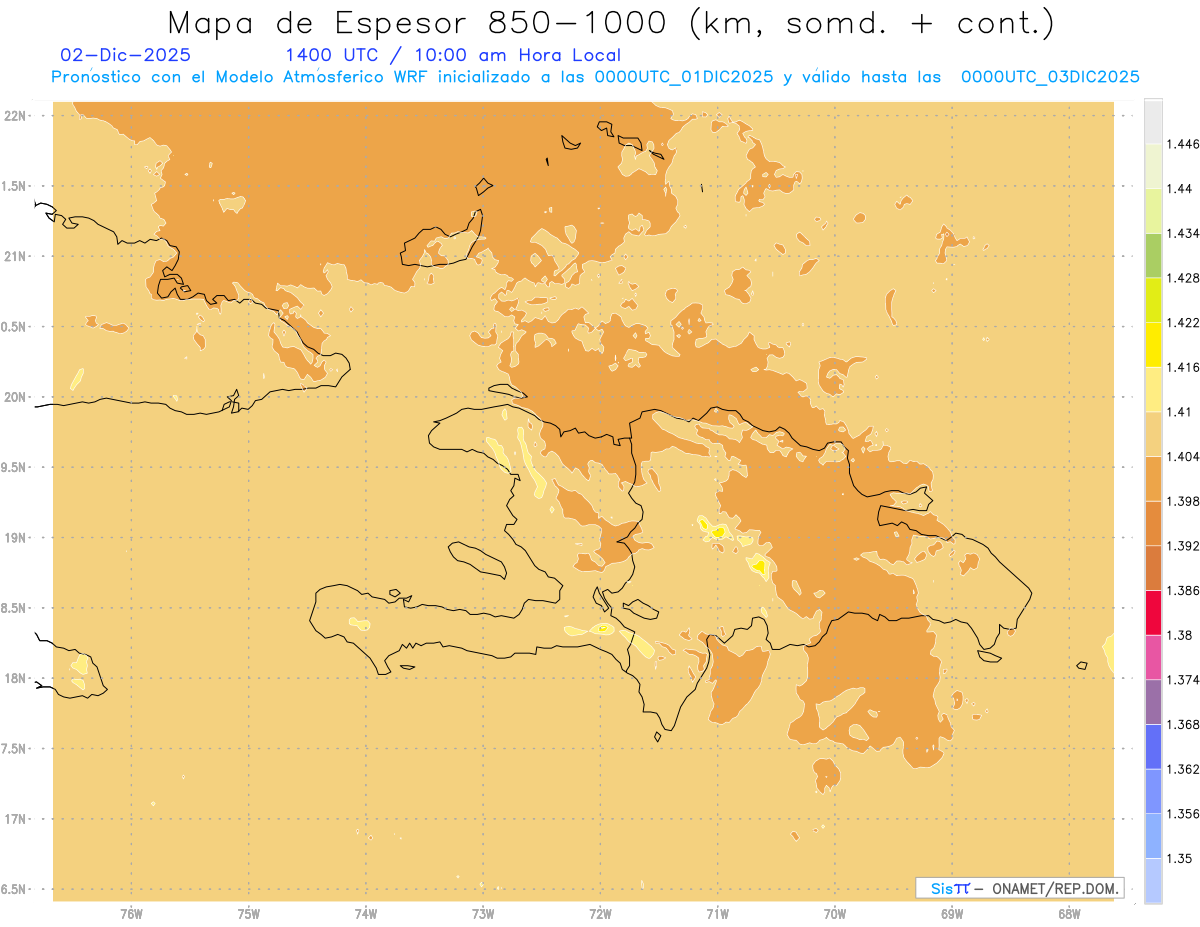
Task: Click the 76W longitude label
Action: (131, 913)
